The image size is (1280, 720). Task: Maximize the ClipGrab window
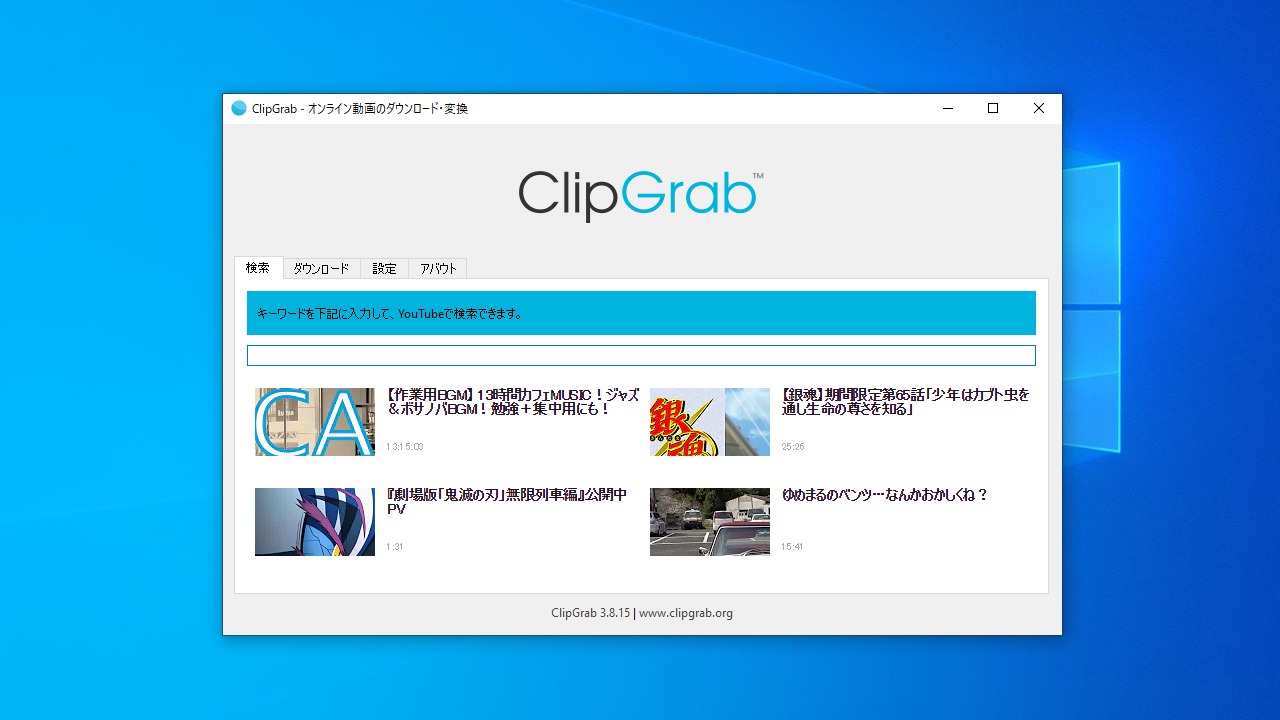pos(993,108)
